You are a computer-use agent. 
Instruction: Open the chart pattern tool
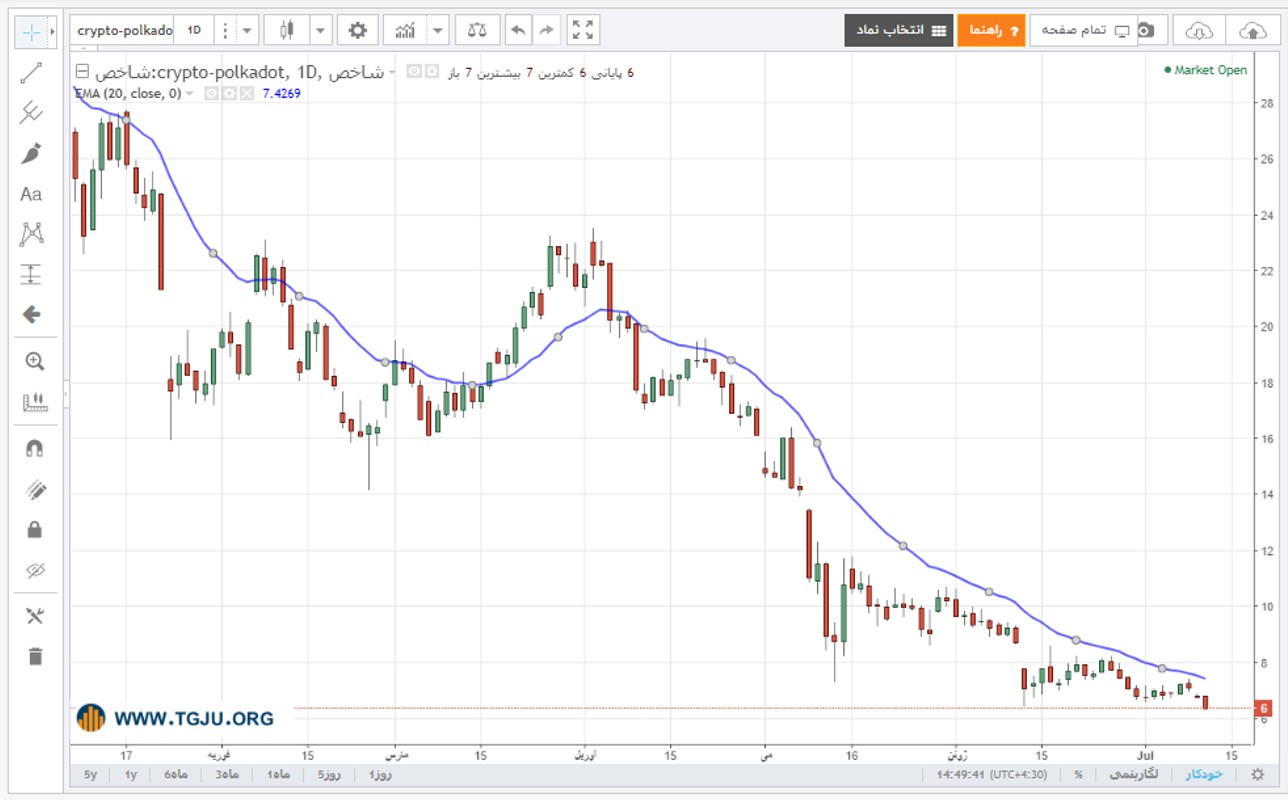(x=31, y=235)
